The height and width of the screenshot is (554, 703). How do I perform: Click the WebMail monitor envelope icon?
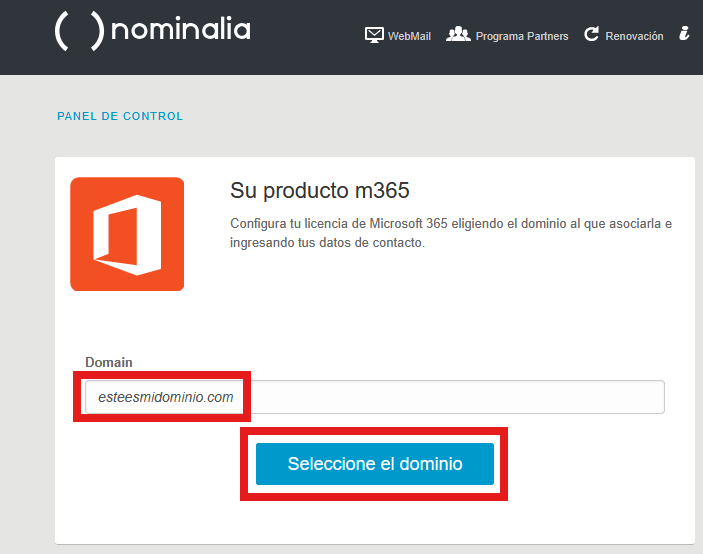[x=375, y=35]
